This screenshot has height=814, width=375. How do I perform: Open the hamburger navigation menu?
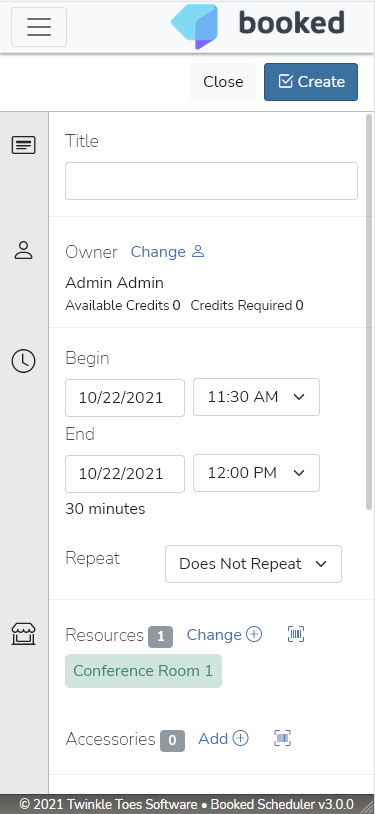click(39, 27)
